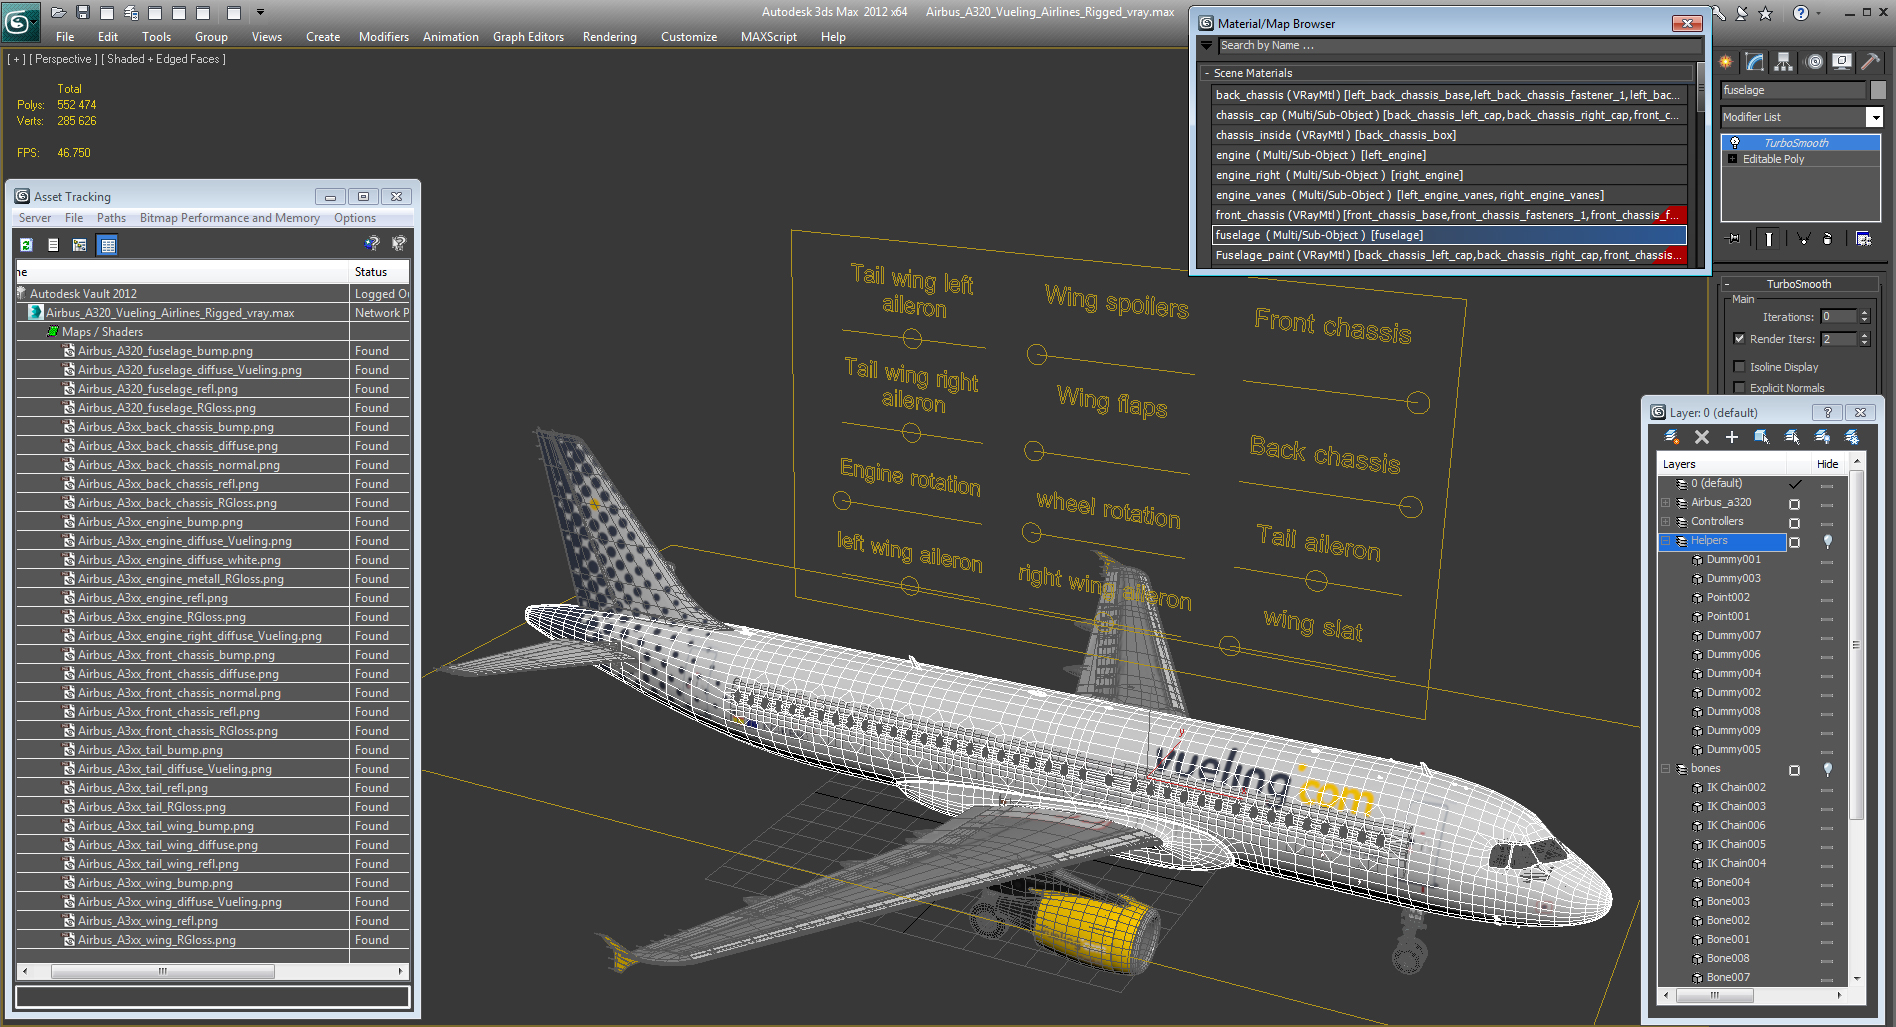Expand the Controllers layer tree node
Image resolution: width=1896 pixels, height=1027 pixels.
[x=1666, y=522]
